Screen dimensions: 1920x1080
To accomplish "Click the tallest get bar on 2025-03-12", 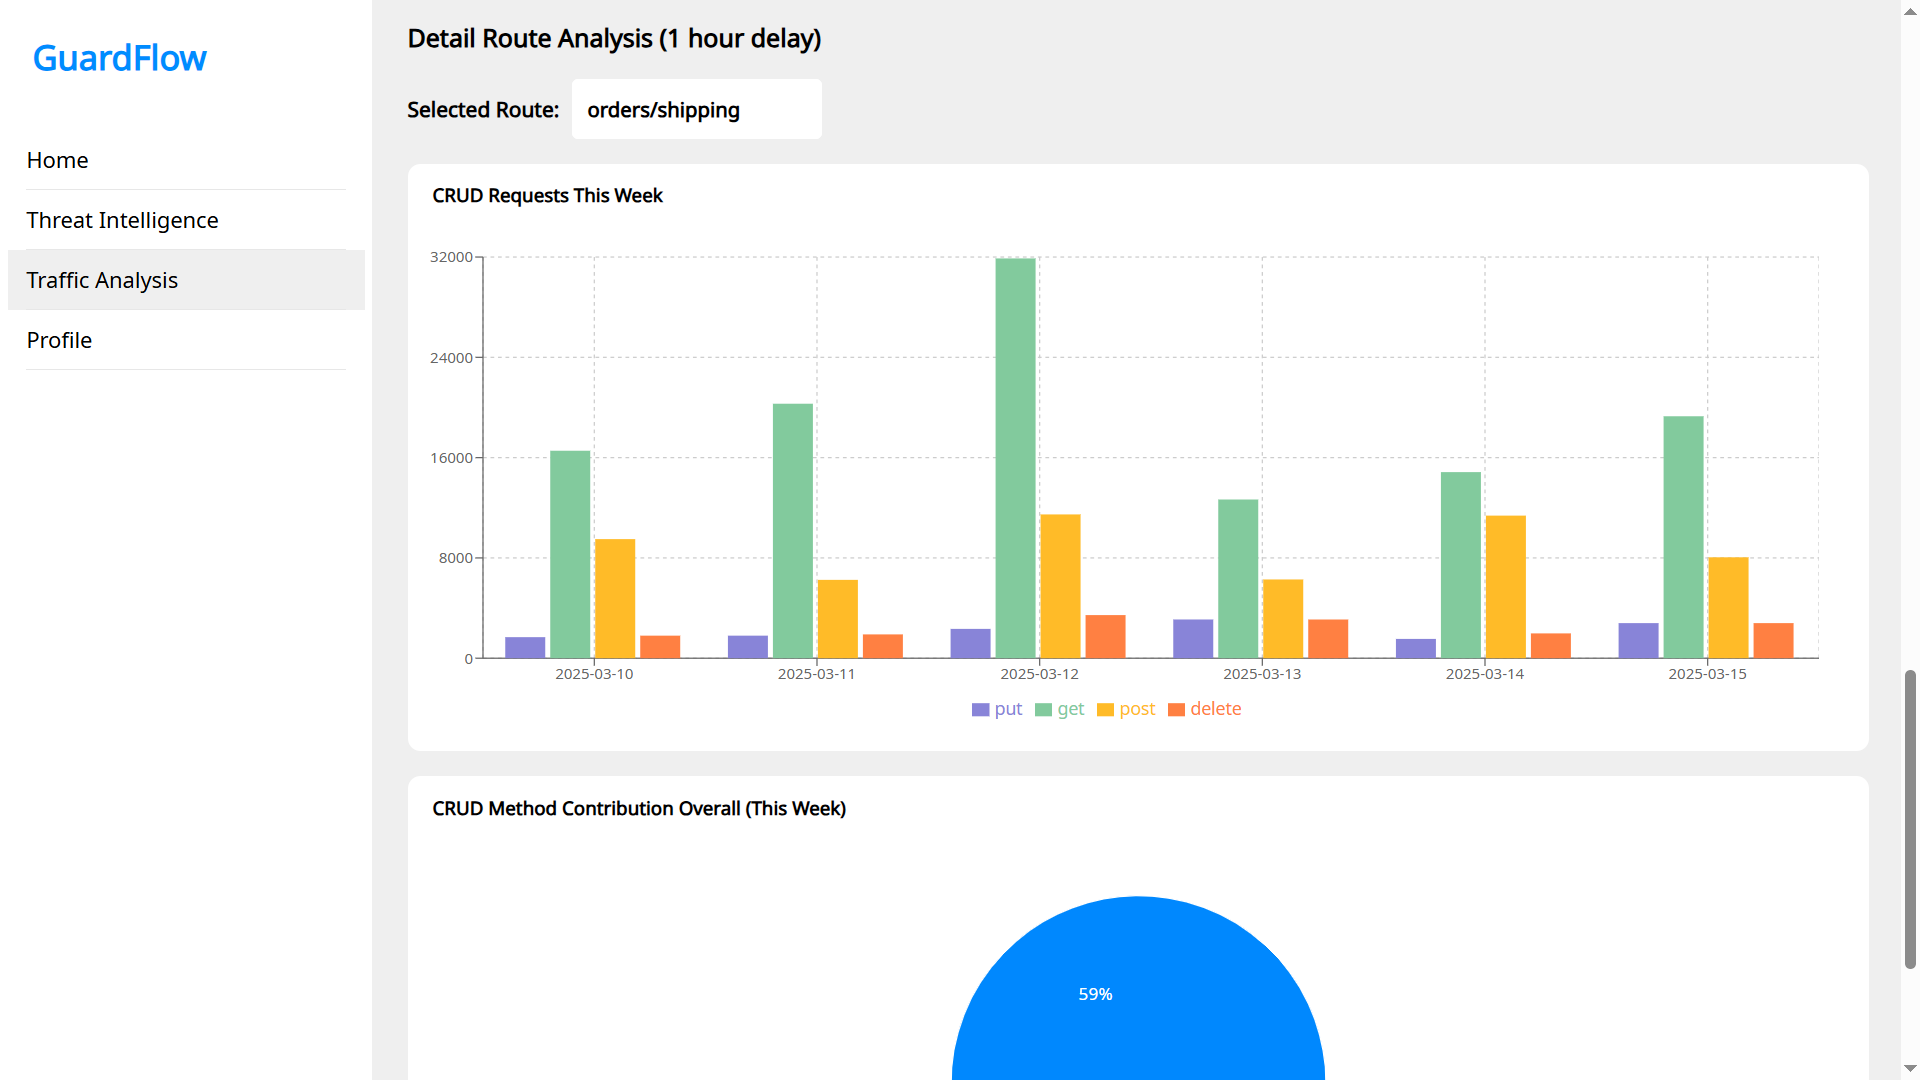I will pyautogui.click(x=1015, y=458).
